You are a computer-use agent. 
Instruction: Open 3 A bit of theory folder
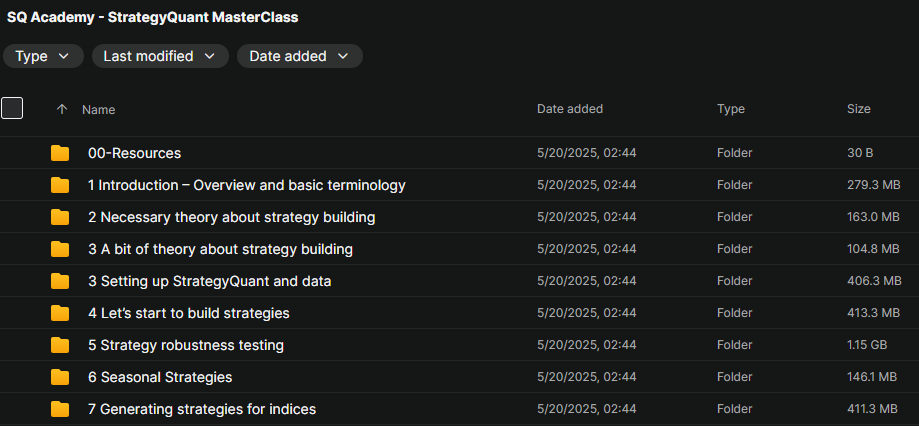(220, 249)
